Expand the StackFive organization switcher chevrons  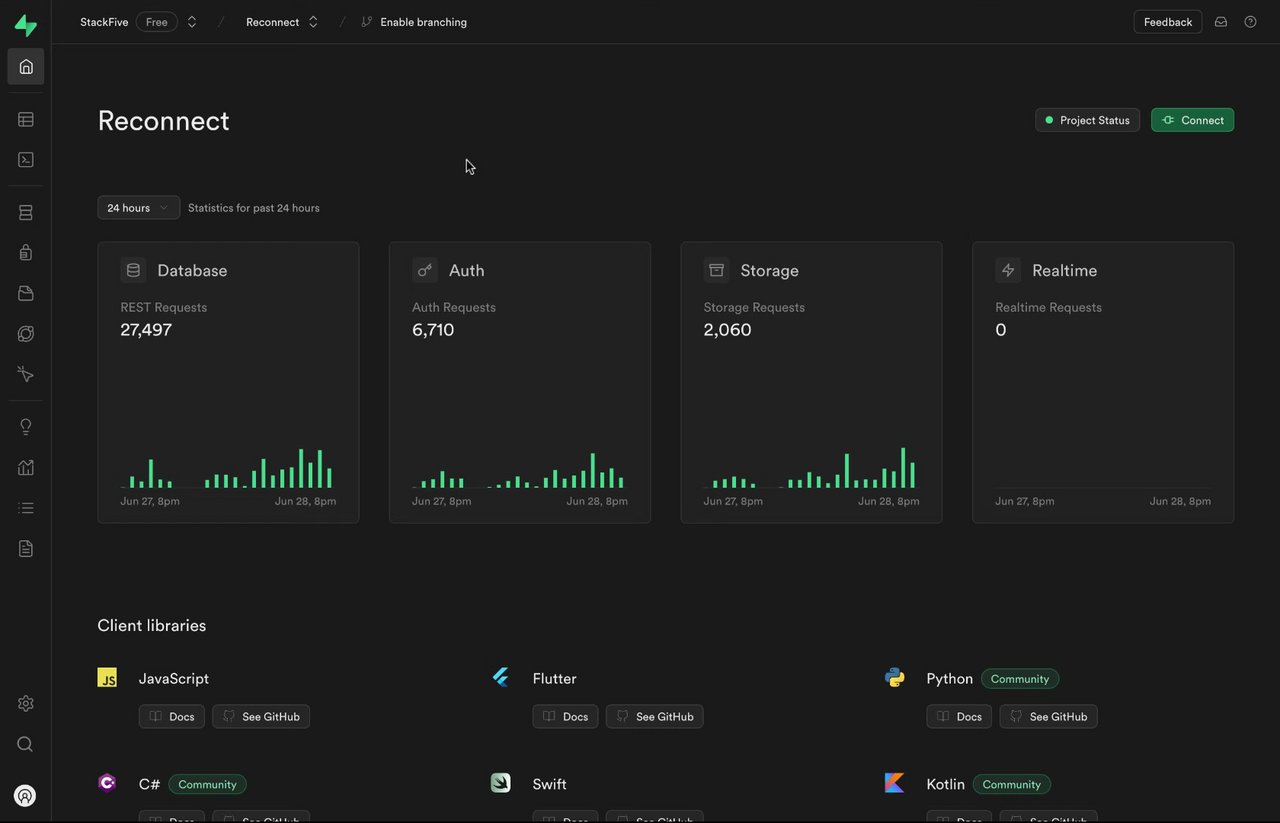192,22
